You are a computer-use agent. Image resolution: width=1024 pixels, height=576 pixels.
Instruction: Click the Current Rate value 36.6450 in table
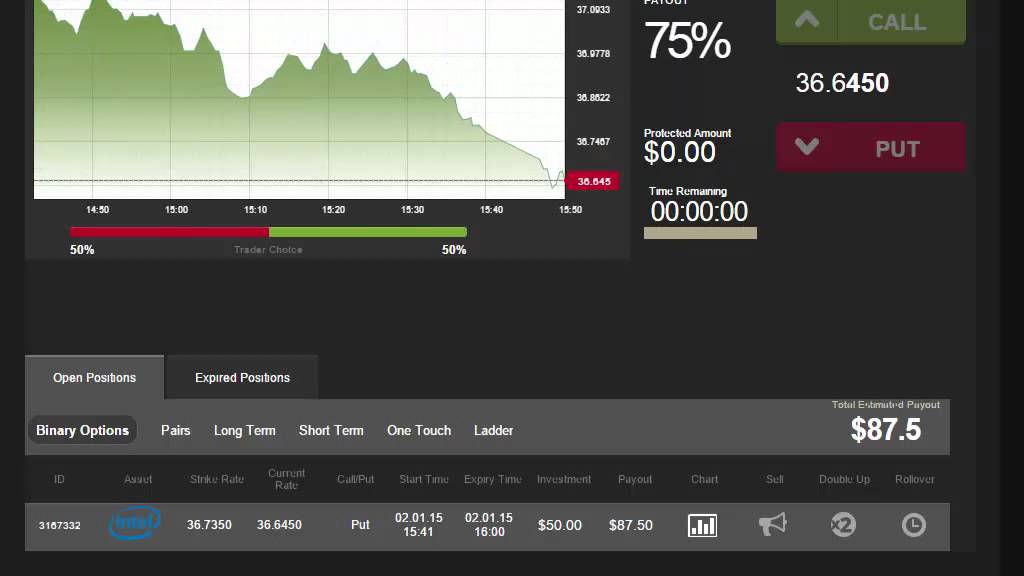(279, 525)
